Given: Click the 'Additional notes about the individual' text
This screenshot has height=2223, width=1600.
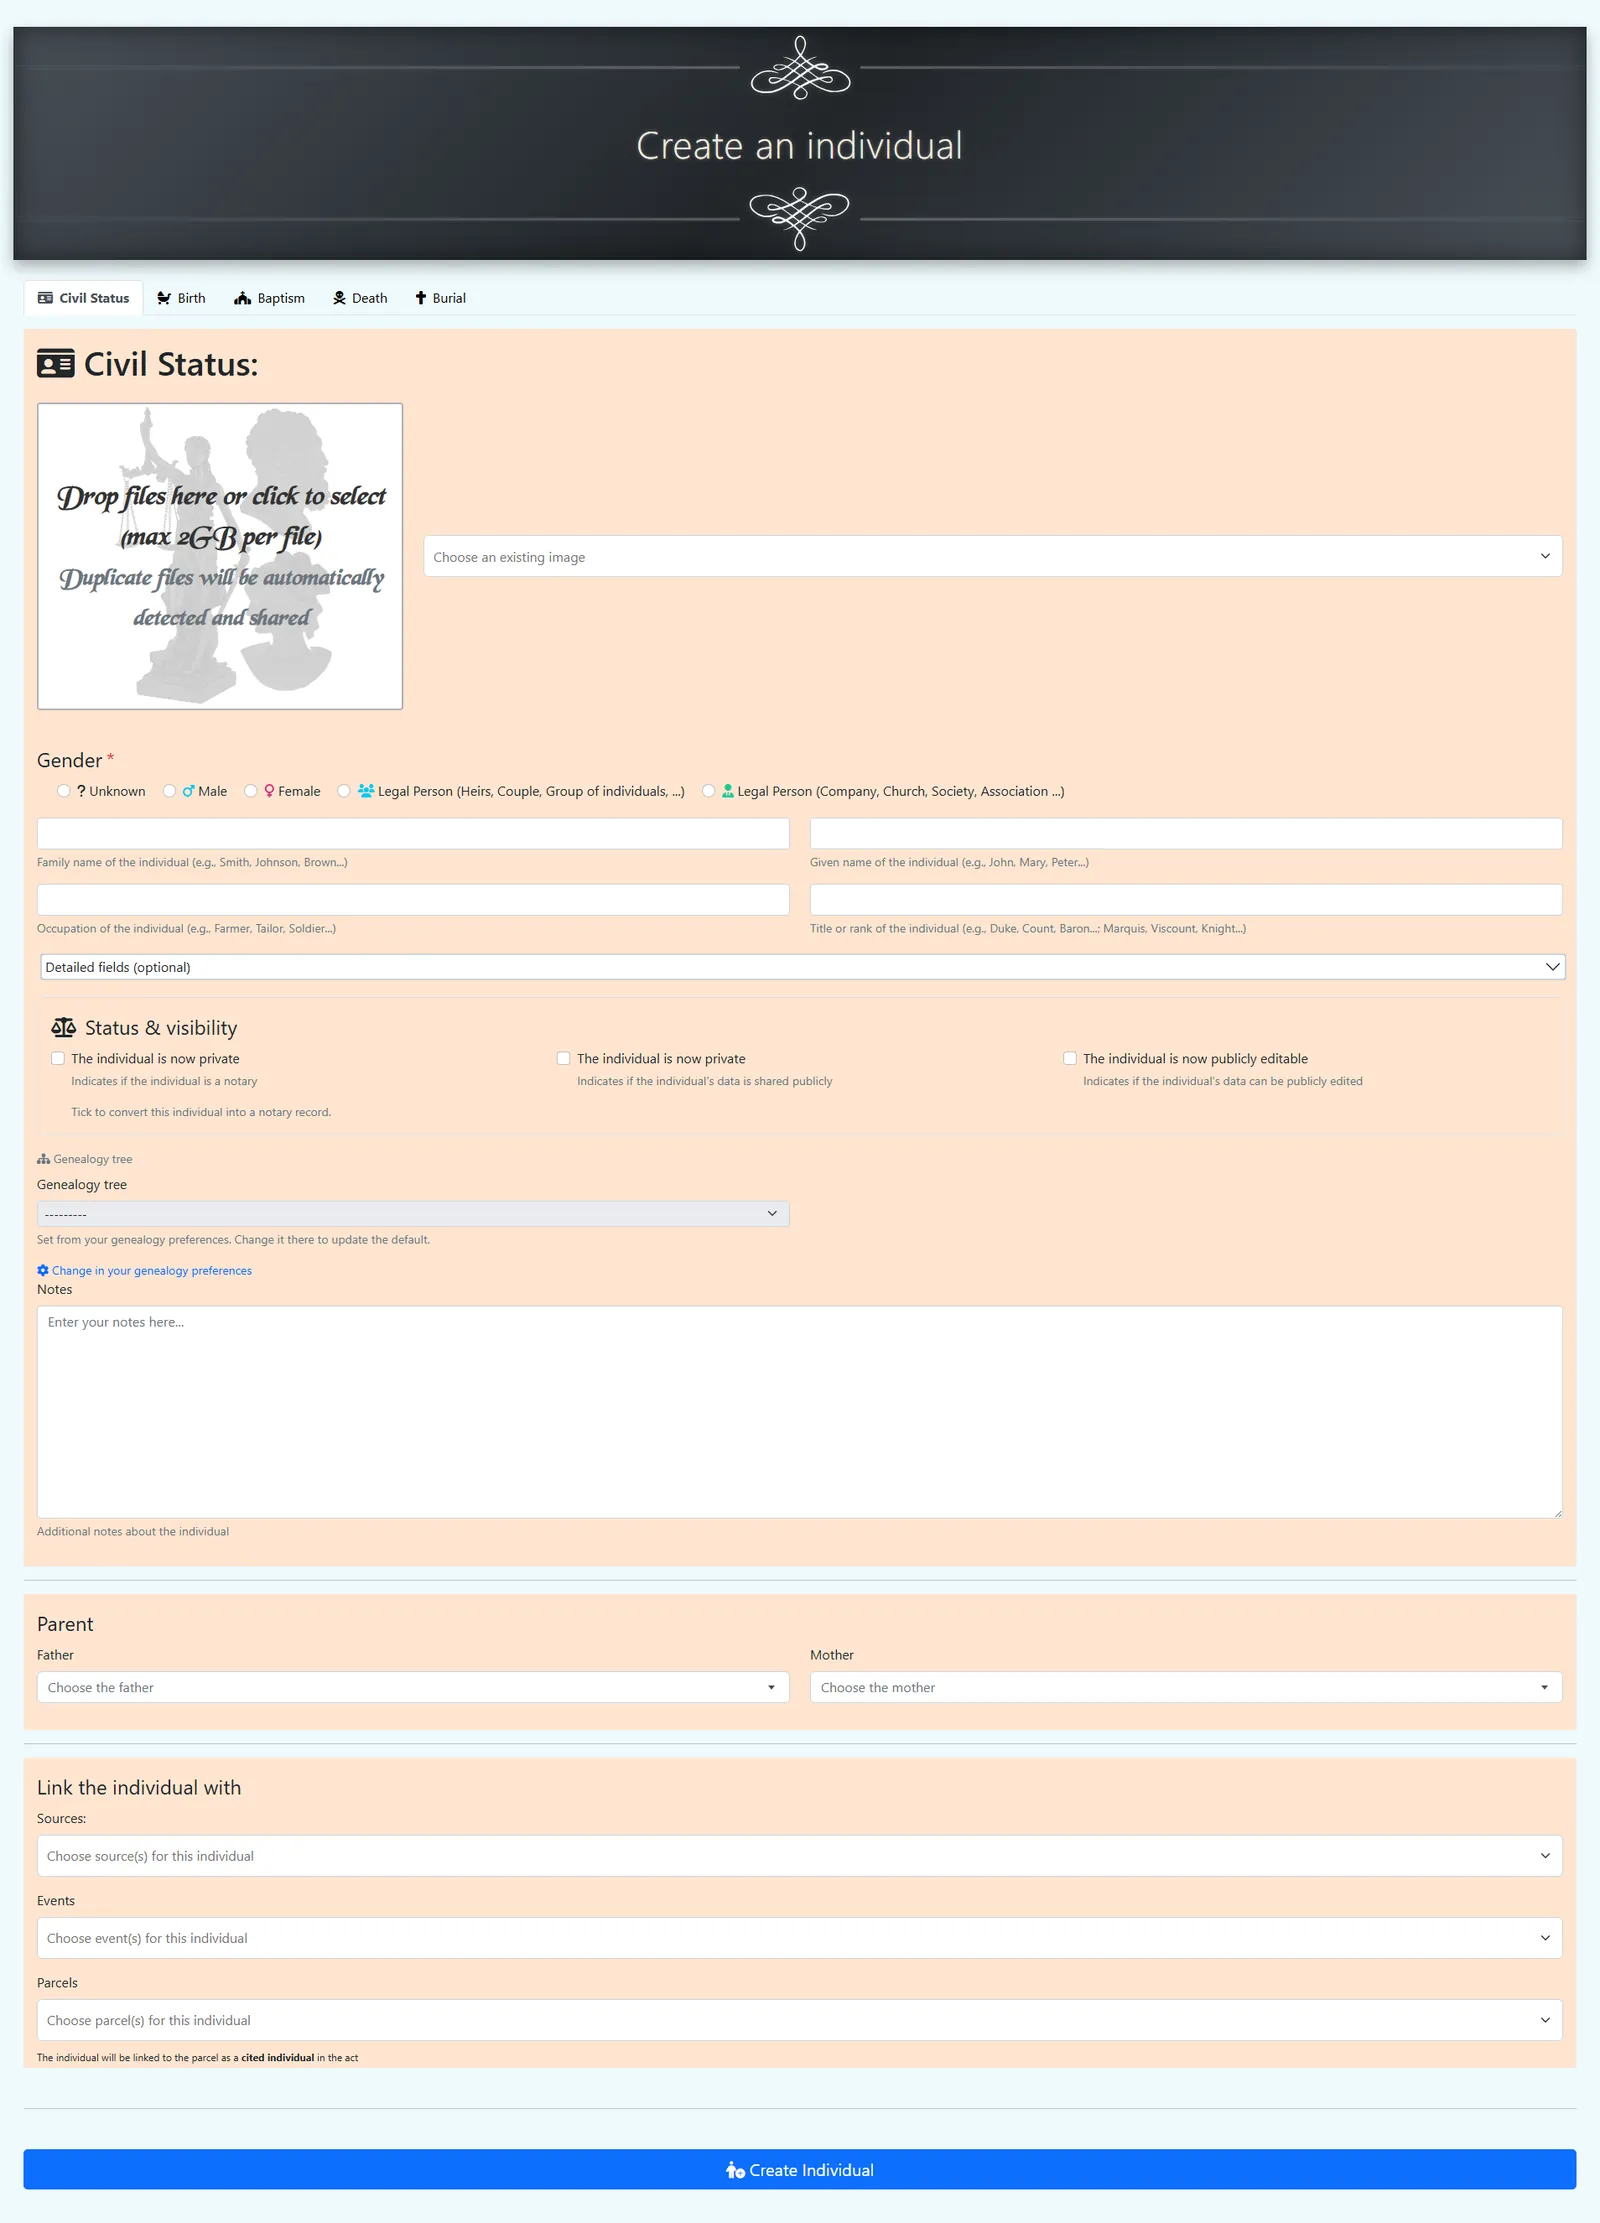Looking at the screenshot, I should [x=133, y=1531].
